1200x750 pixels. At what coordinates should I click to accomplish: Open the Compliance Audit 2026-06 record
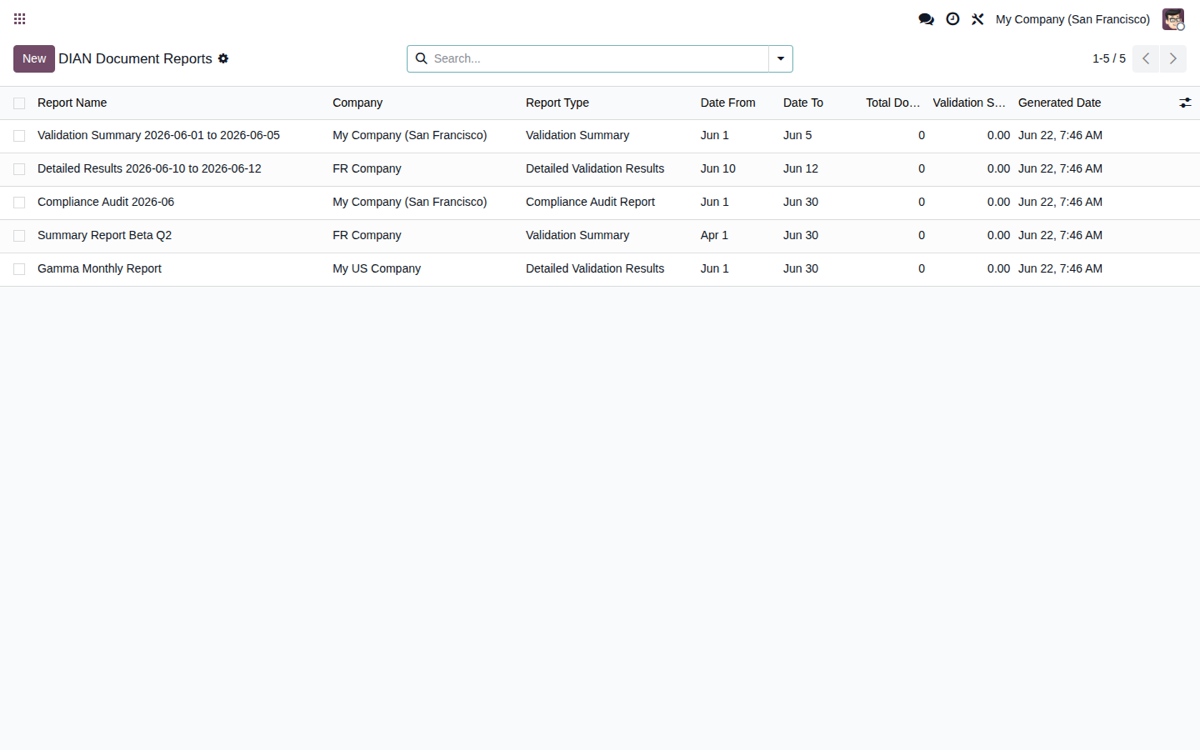105,202
